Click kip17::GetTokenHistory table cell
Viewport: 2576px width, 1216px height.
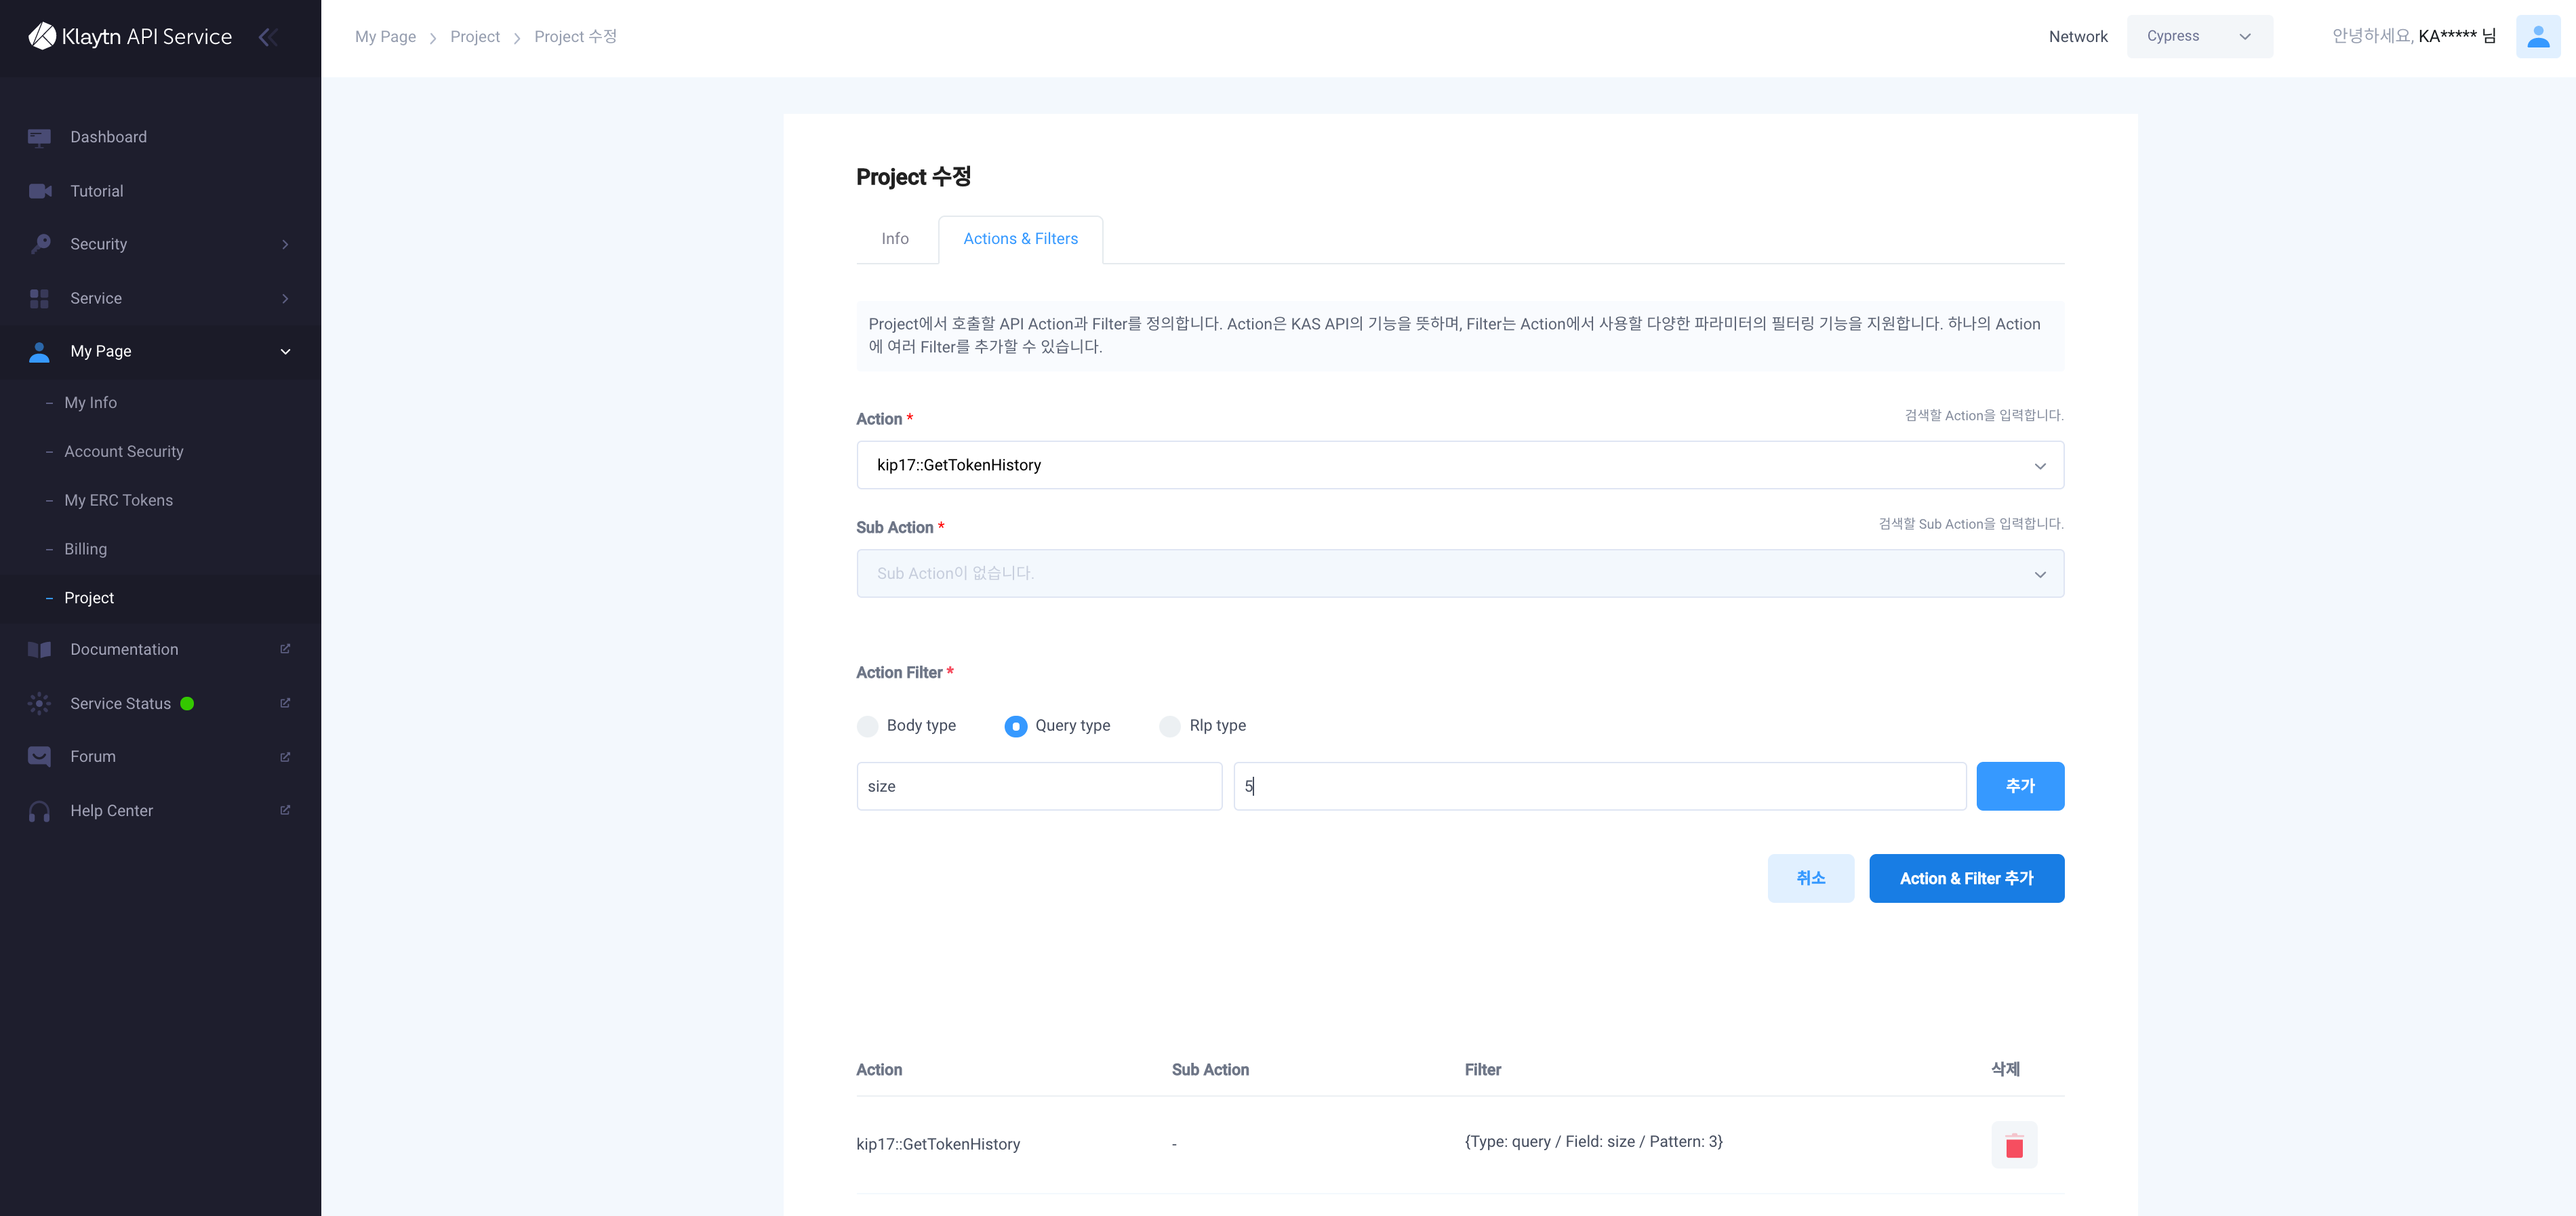938,1144
